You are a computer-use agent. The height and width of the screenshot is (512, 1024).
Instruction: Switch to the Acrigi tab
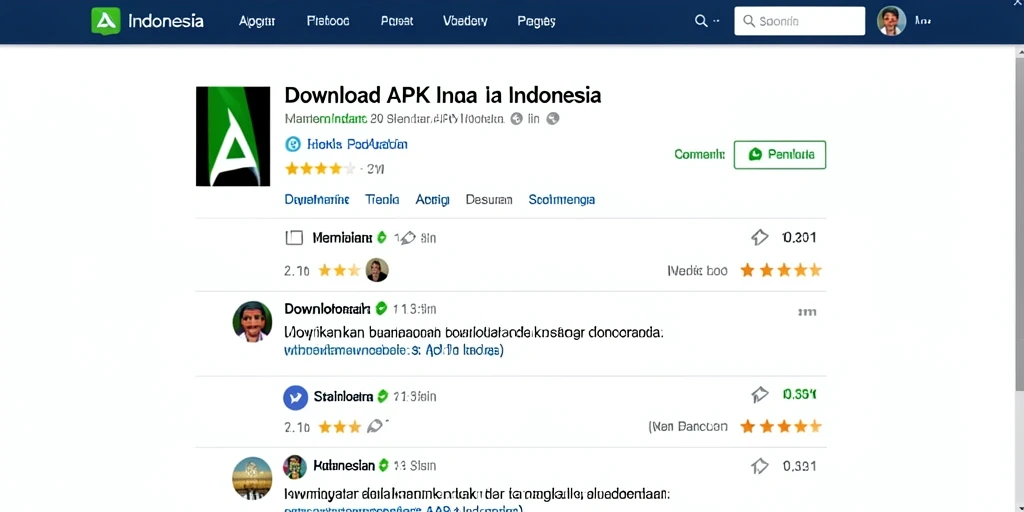(x=432, y=199)
